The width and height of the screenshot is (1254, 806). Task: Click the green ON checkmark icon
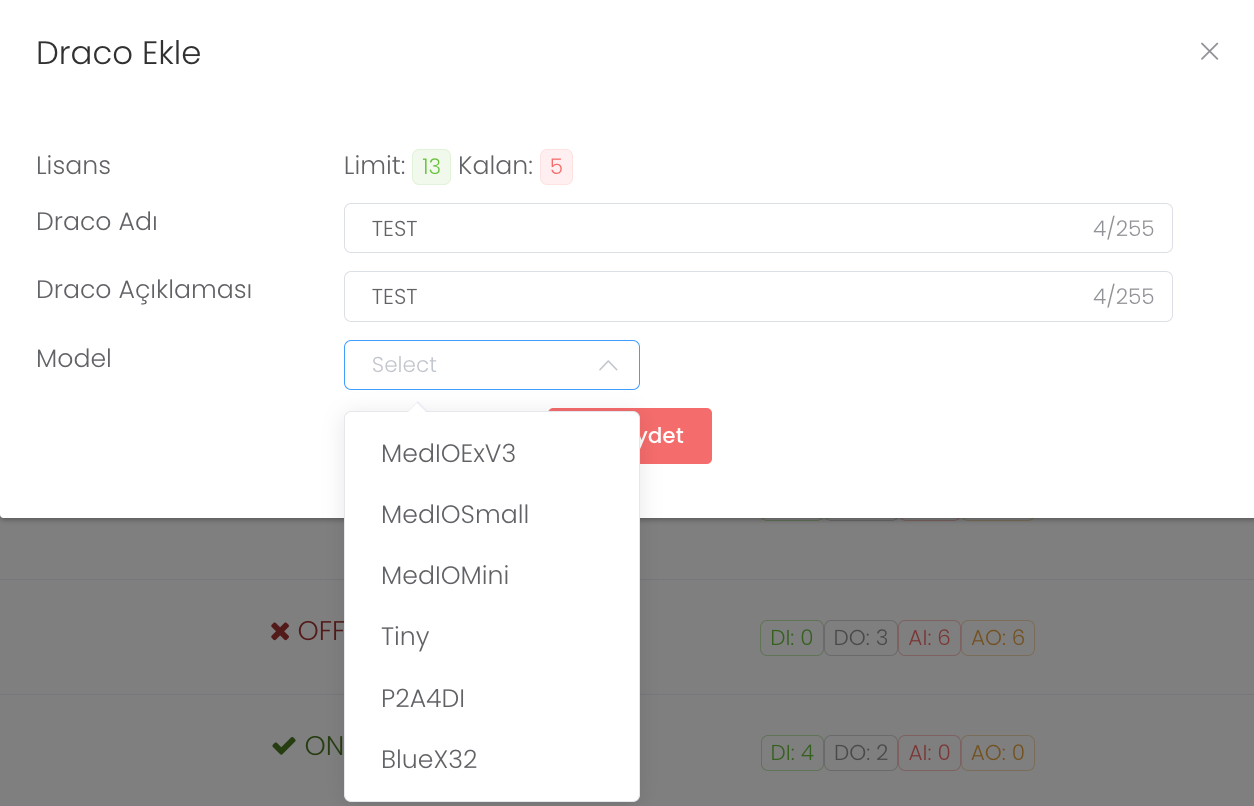[x=283, y=746]
